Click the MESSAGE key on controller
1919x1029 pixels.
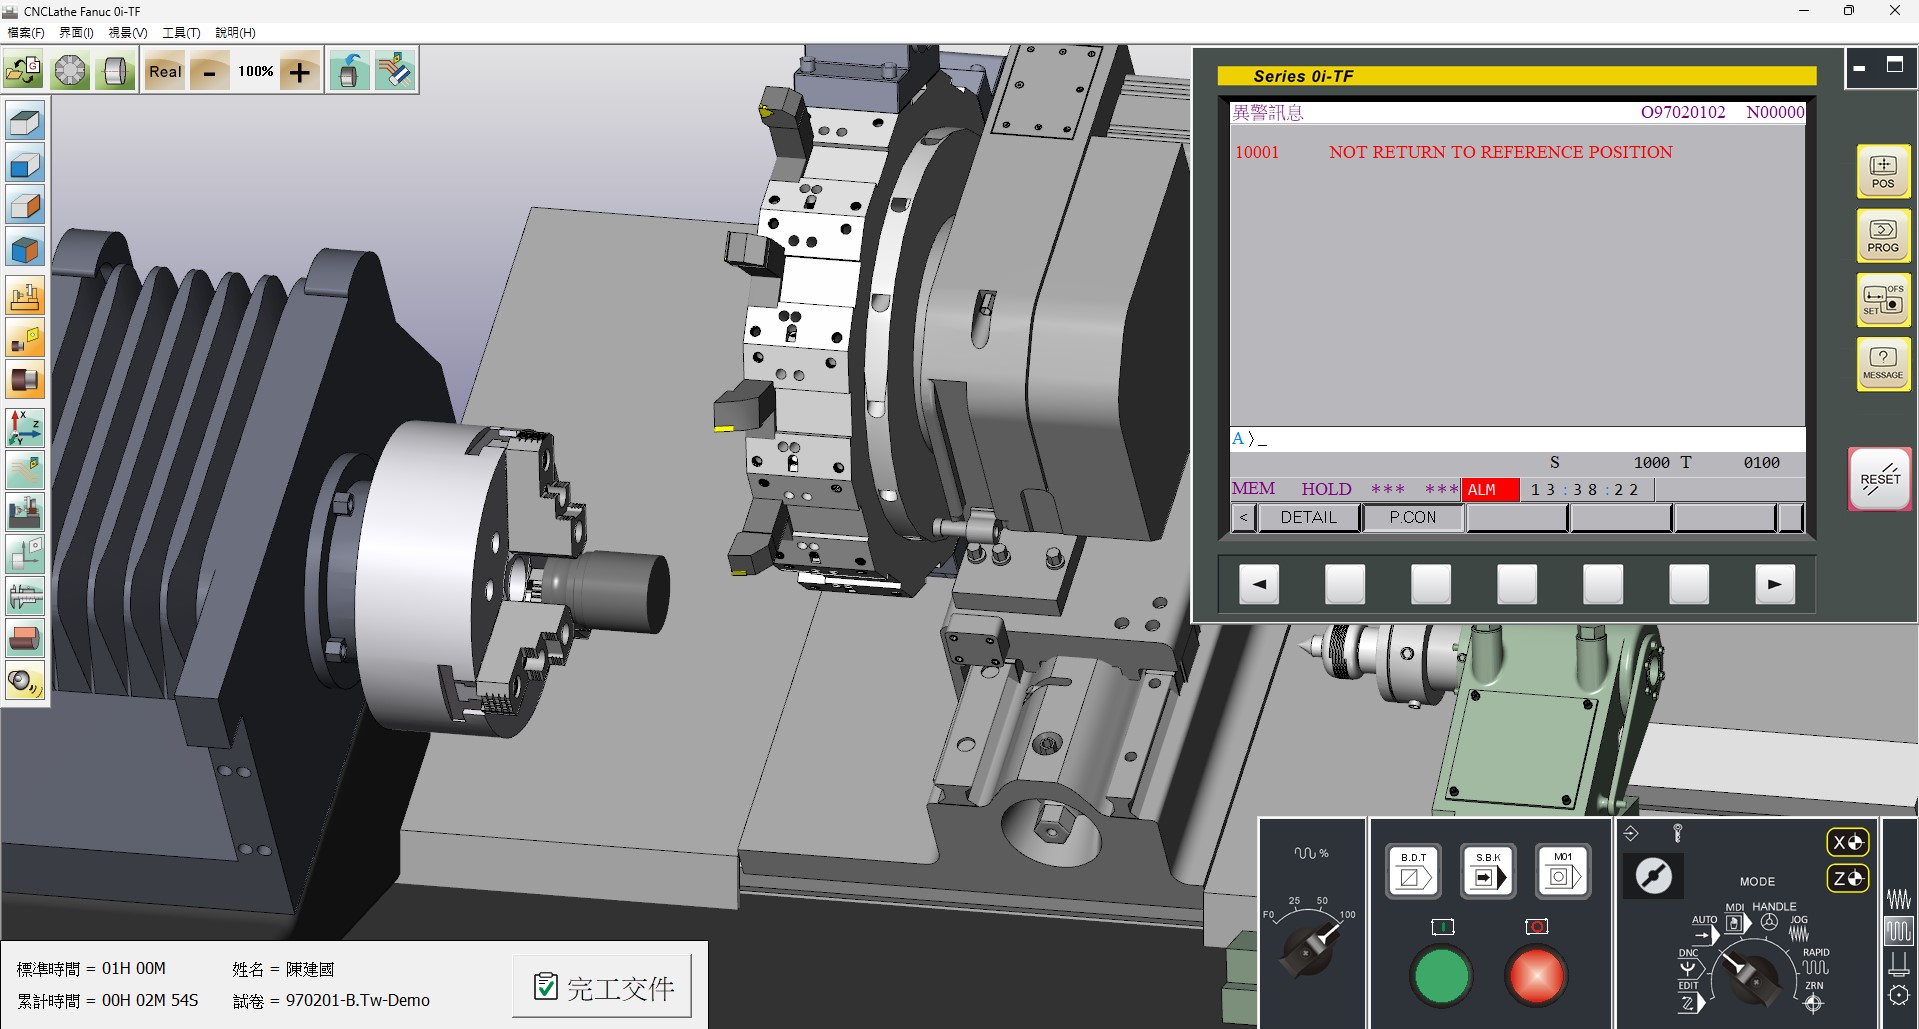[1883, 363]
